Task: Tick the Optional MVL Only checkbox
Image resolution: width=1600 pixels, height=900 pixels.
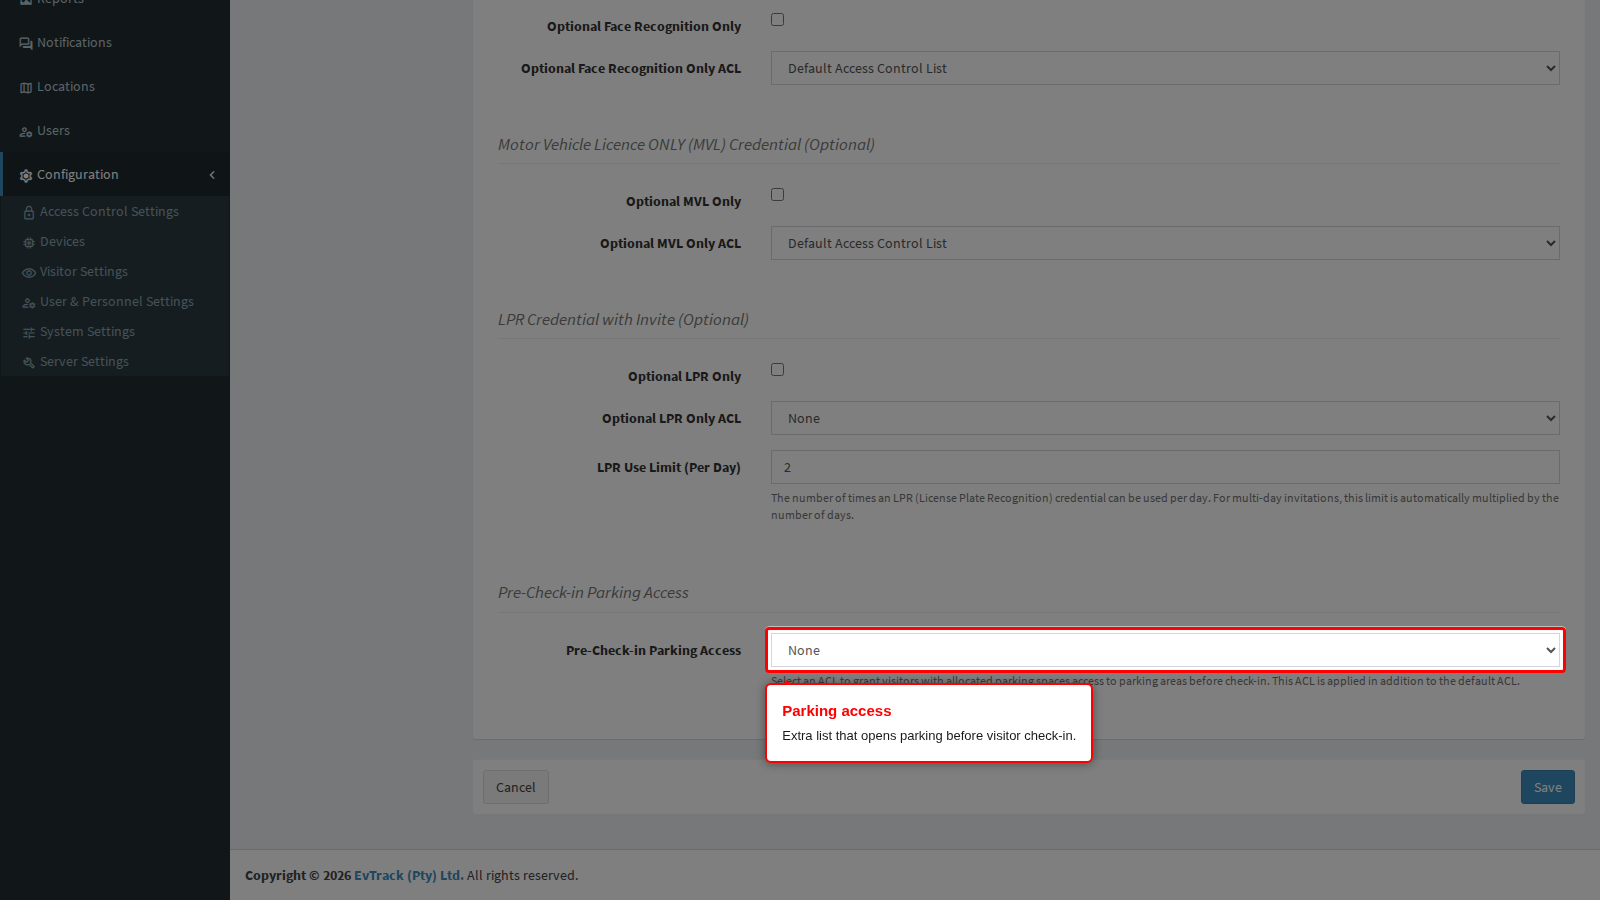Action: 777,195
